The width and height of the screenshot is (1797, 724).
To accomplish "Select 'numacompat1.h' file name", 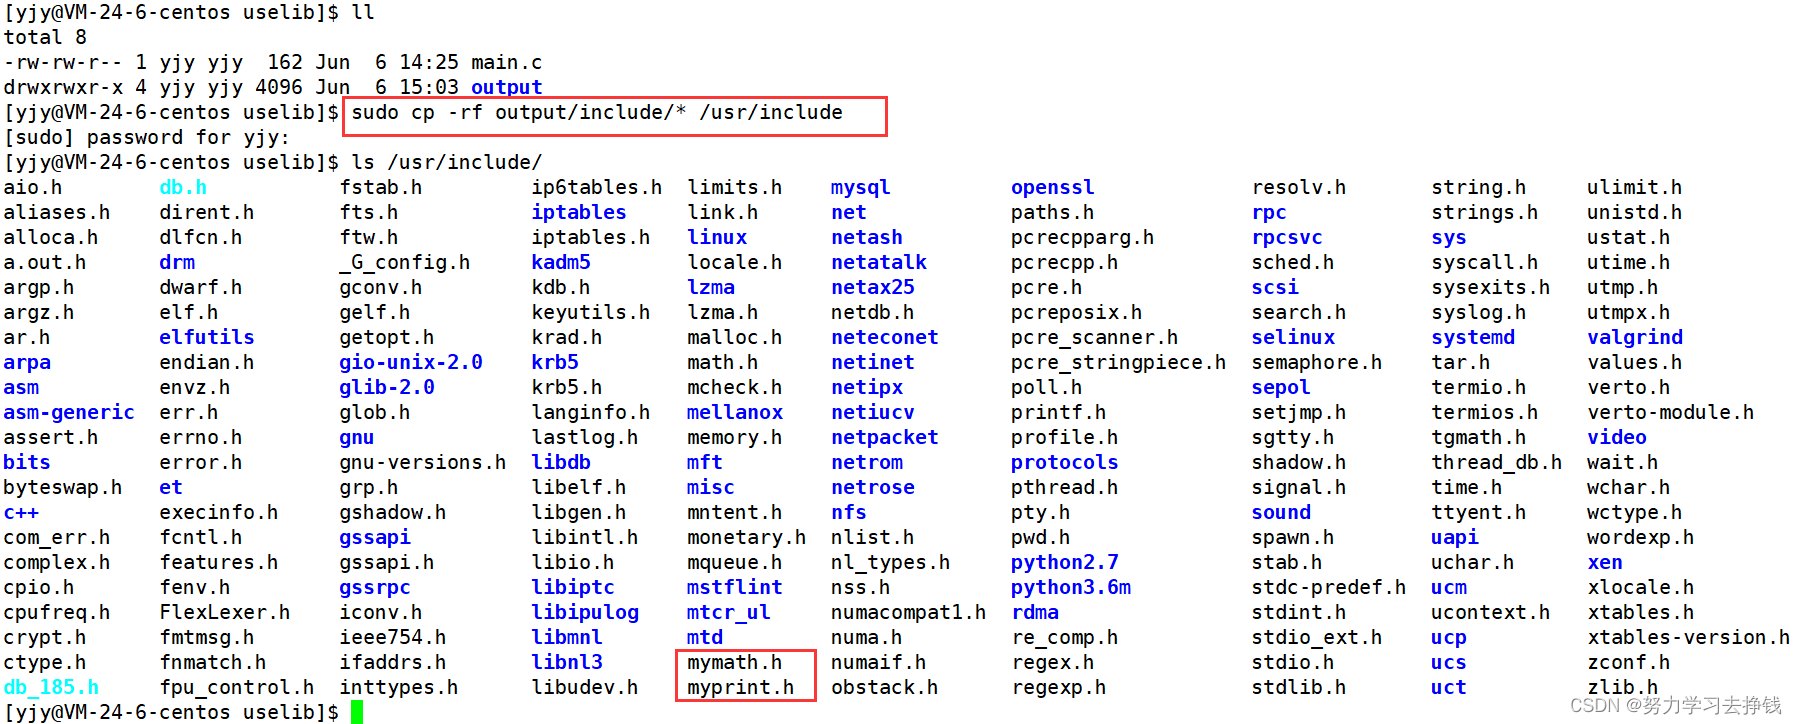I will 908,613.
